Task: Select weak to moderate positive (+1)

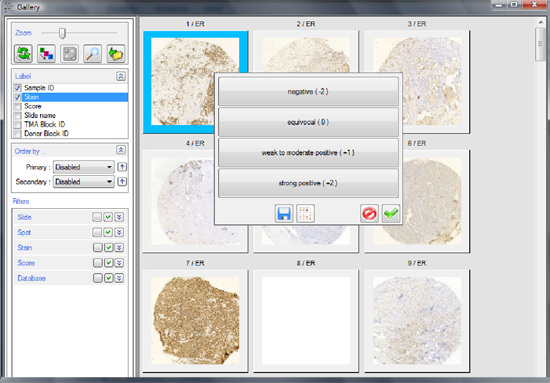Action: tap(308, 153)
